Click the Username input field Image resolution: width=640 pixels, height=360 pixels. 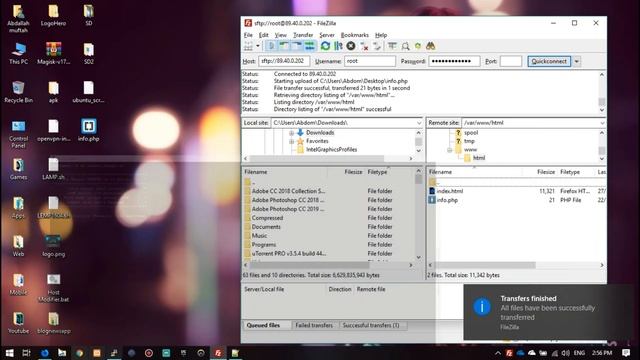[370, 61]
